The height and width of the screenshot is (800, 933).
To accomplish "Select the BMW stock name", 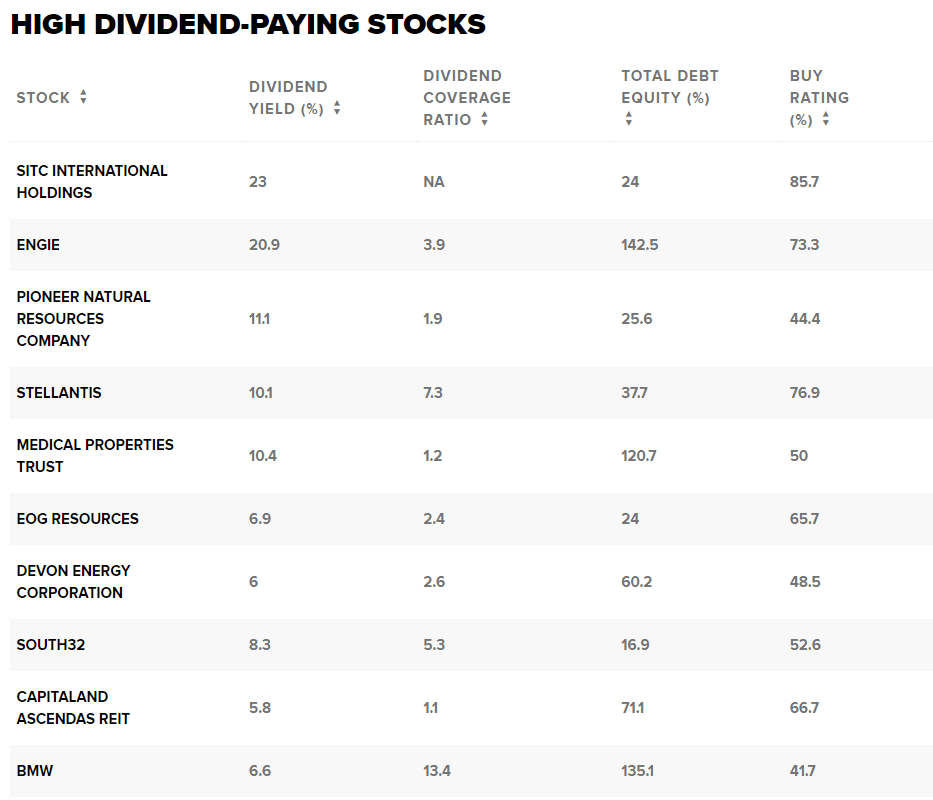I will 35,771.
